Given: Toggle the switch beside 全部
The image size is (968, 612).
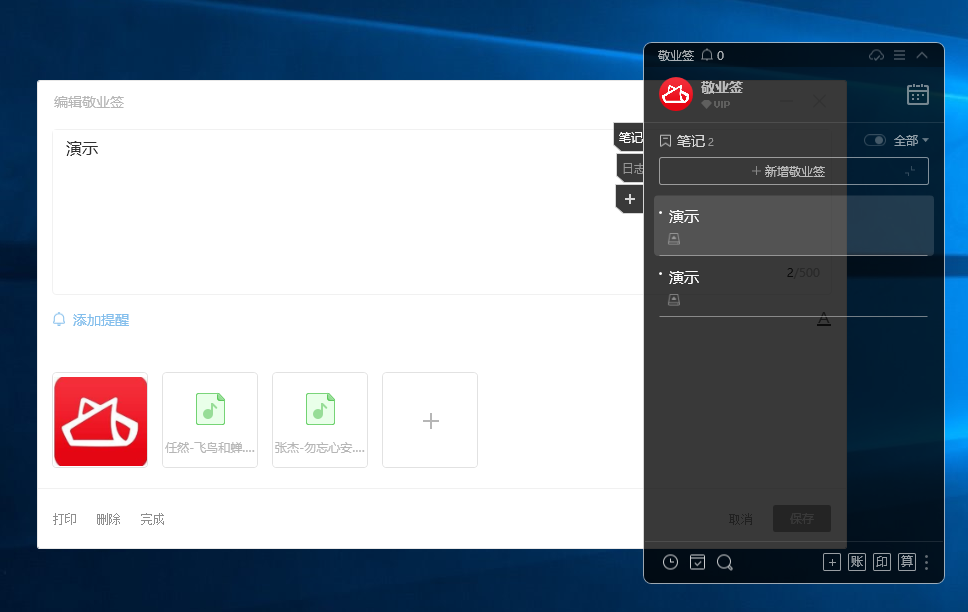Looking at the screenshot, I should [x=875, y=140].
